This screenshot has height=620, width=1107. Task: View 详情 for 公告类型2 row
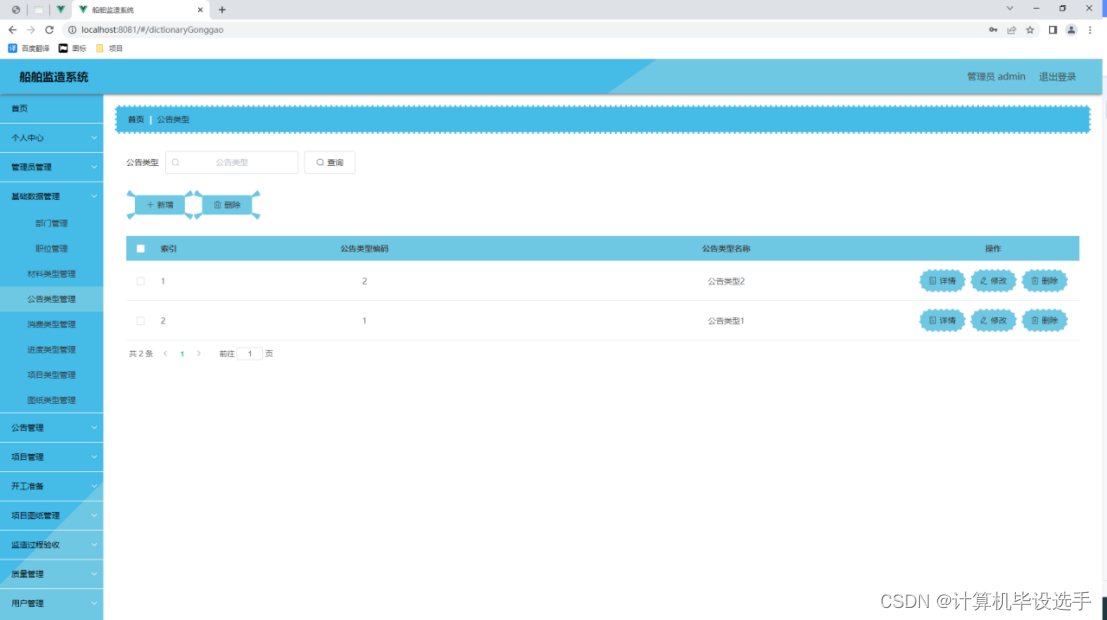click(x=943, y=281)
